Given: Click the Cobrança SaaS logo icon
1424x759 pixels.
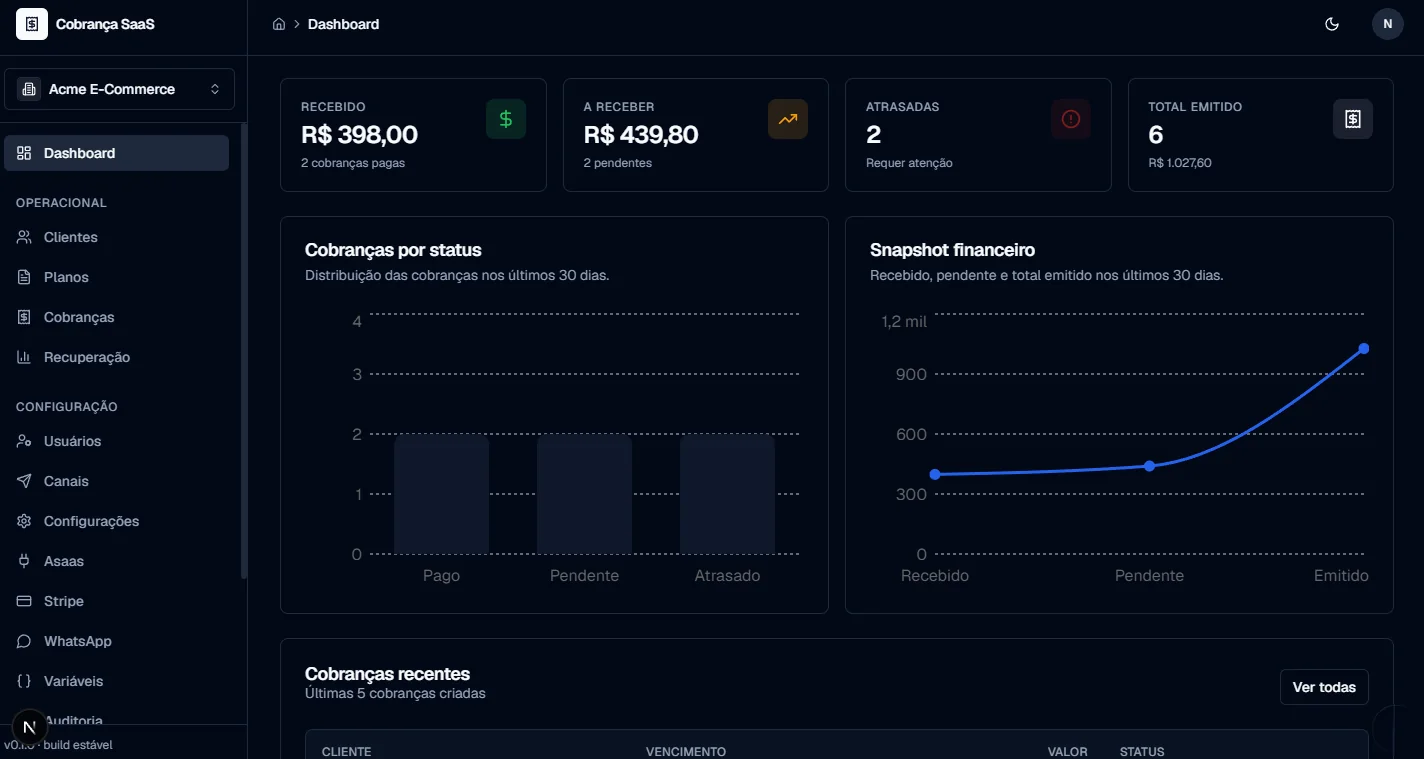Looking at the screenshot, I should (32, 24).
